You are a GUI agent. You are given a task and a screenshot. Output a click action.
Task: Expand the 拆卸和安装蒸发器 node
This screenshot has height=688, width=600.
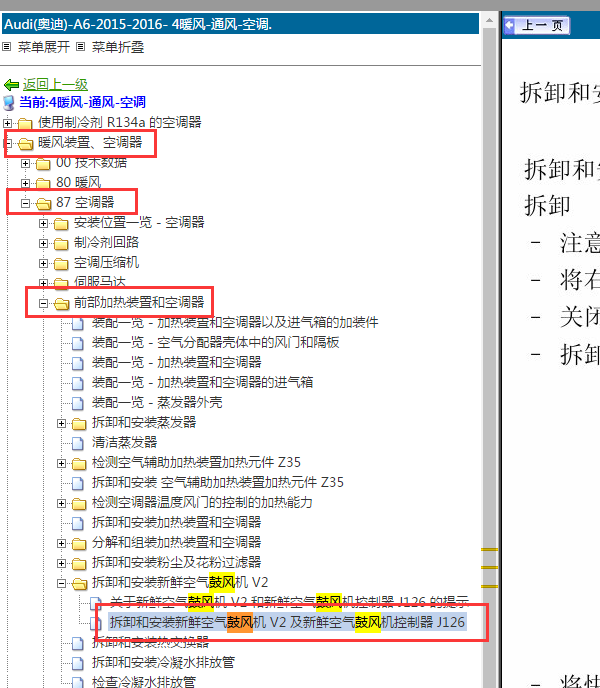pyautogui.click(x=61, y=423)
